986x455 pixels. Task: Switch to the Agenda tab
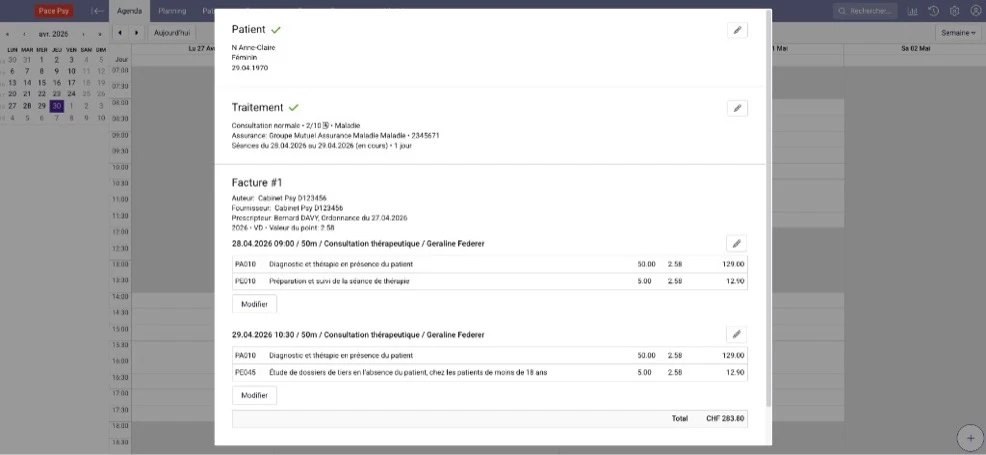130,11
